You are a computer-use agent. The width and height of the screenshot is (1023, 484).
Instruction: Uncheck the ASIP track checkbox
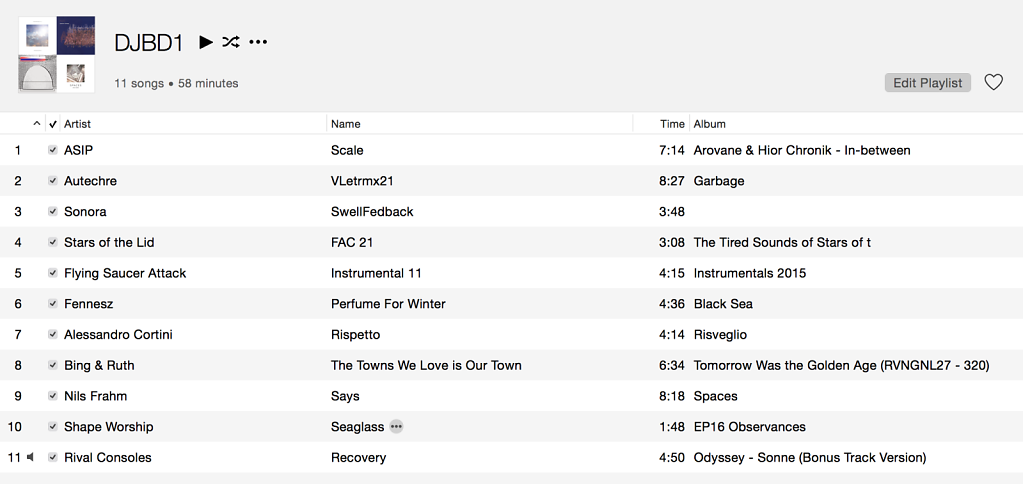[x=53, y=150]
